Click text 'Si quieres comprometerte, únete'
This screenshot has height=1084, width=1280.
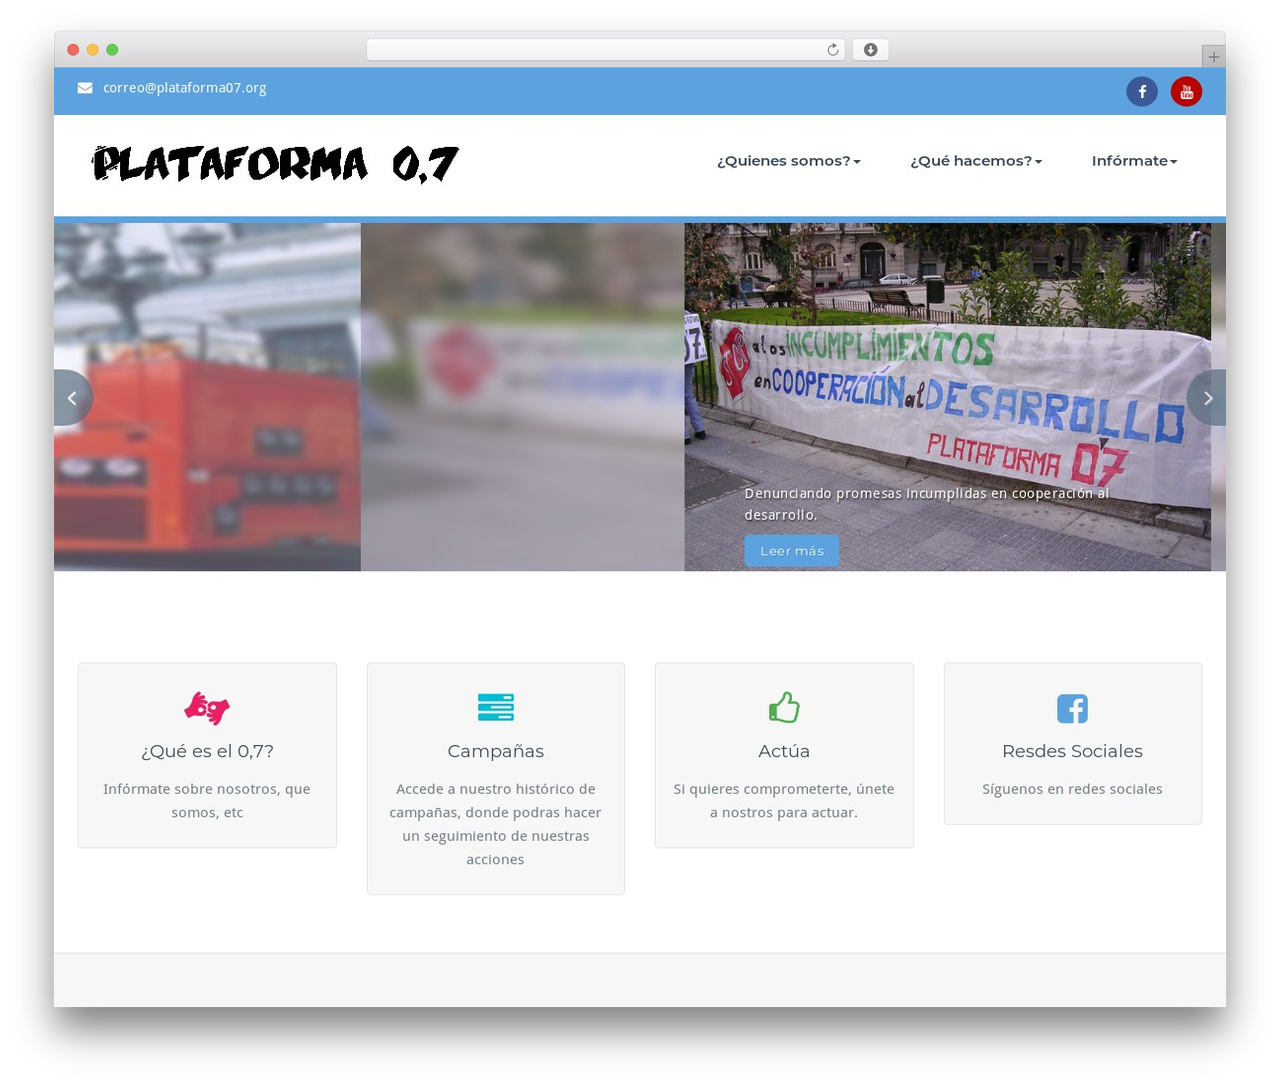point(784,789)
